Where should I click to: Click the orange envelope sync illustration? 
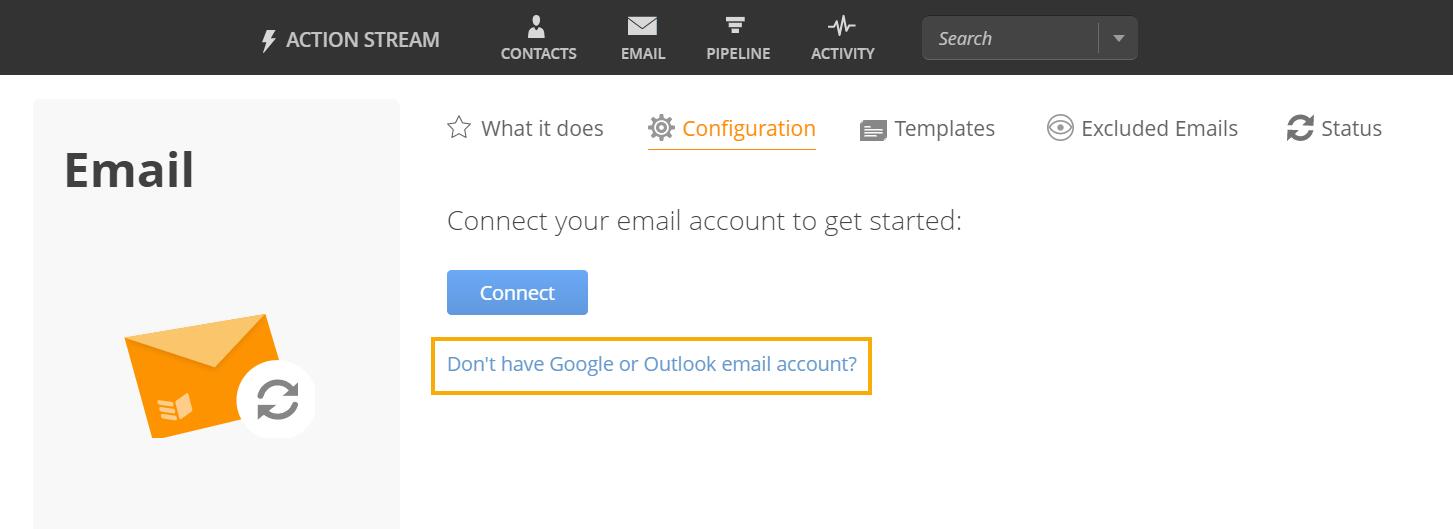click(220, 377)
